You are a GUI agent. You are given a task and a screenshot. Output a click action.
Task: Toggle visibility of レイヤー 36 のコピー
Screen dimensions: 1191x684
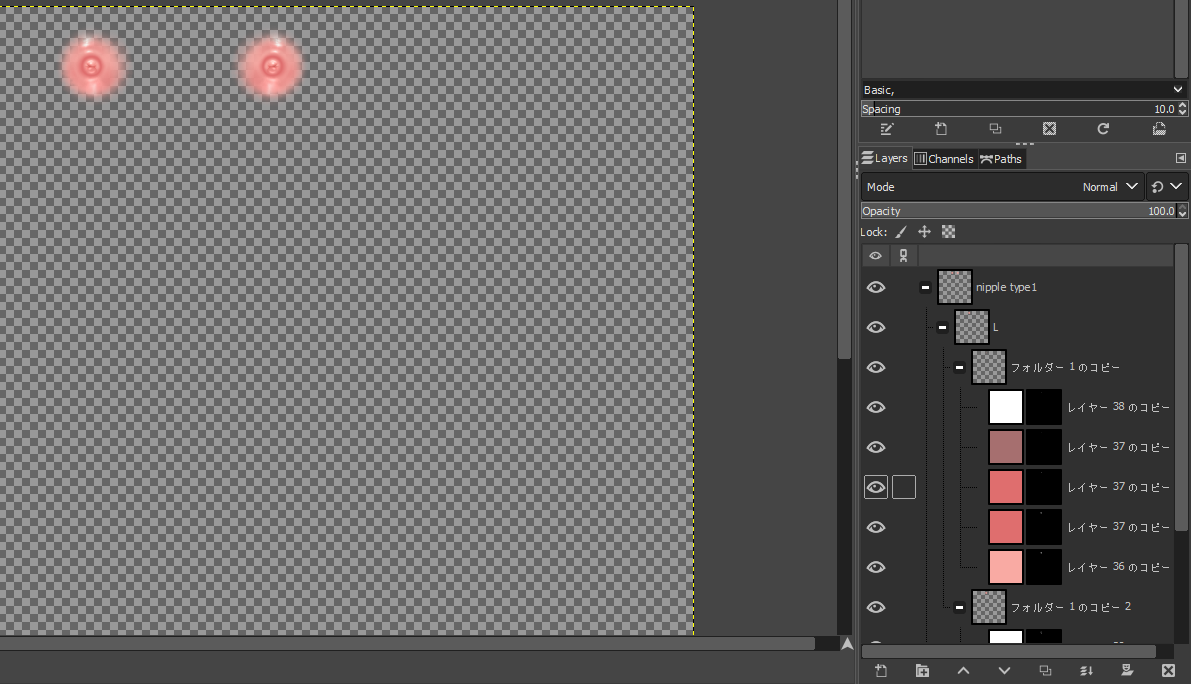tap(876, 567)
